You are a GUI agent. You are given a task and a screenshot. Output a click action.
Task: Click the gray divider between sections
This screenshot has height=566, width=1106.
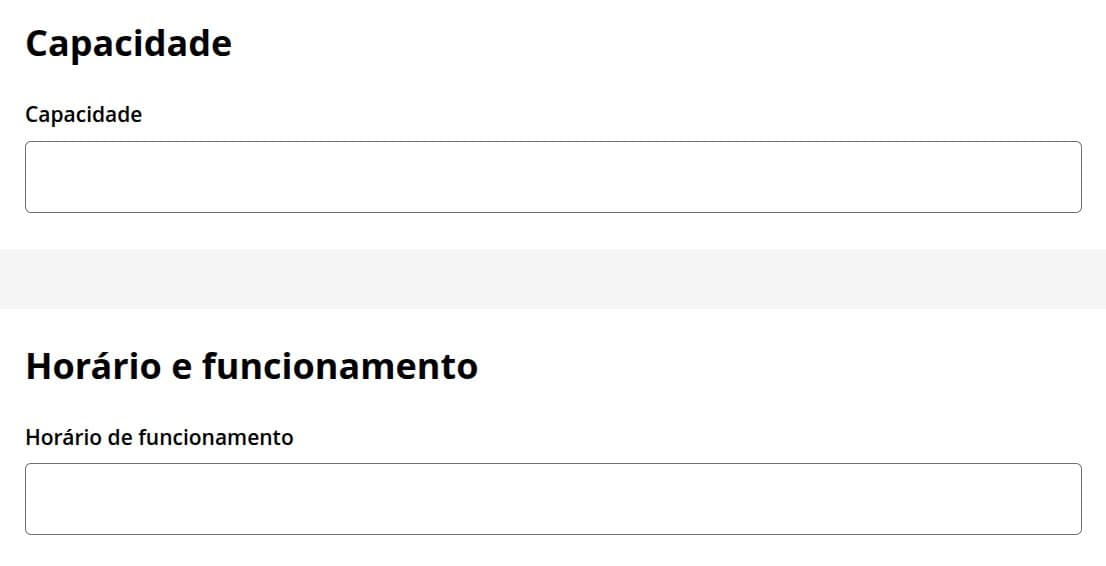click(x=553, y=279)
